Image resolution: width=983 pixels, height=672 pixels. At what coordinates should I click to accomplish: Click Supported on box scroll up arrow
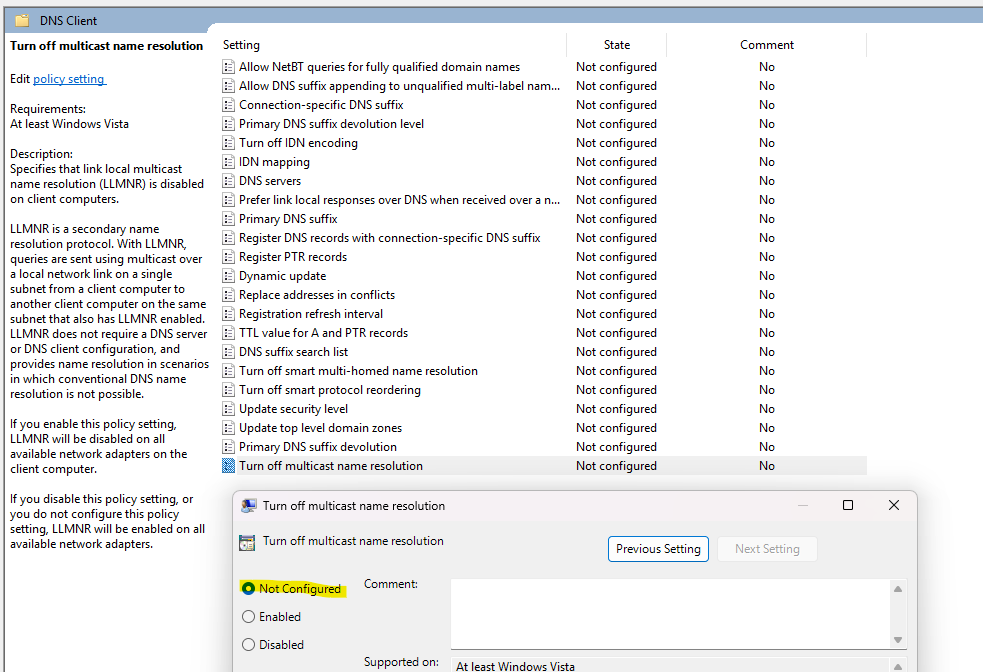pos(898,666)
